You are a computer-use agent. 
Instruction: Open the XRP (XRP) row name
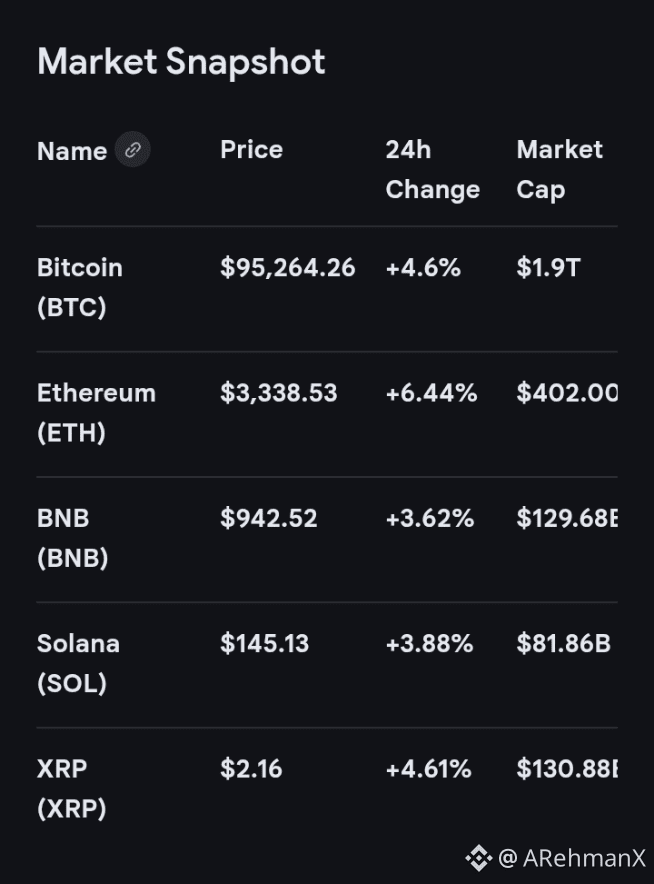pyautogui.click(x=71, y=788)
